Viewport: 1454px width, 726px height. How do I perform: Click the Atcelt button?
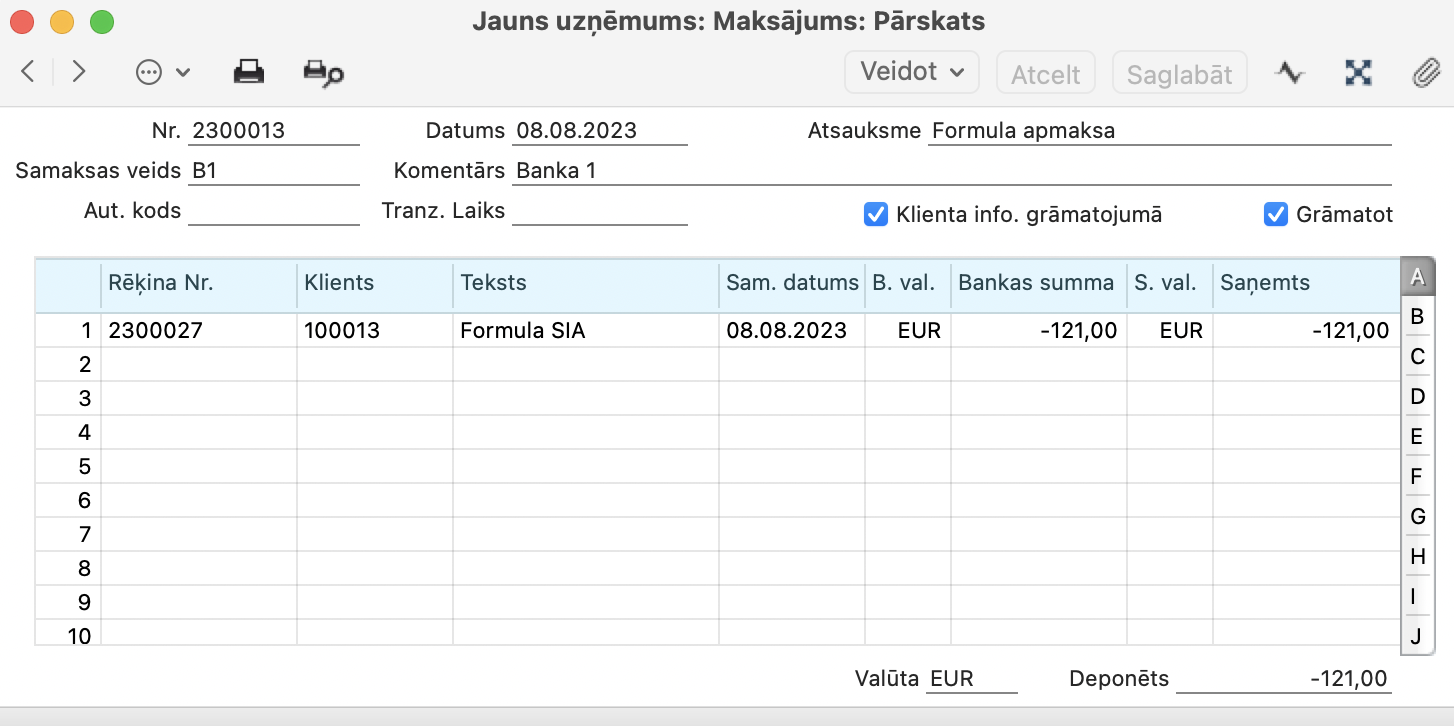click(1045, 73)
